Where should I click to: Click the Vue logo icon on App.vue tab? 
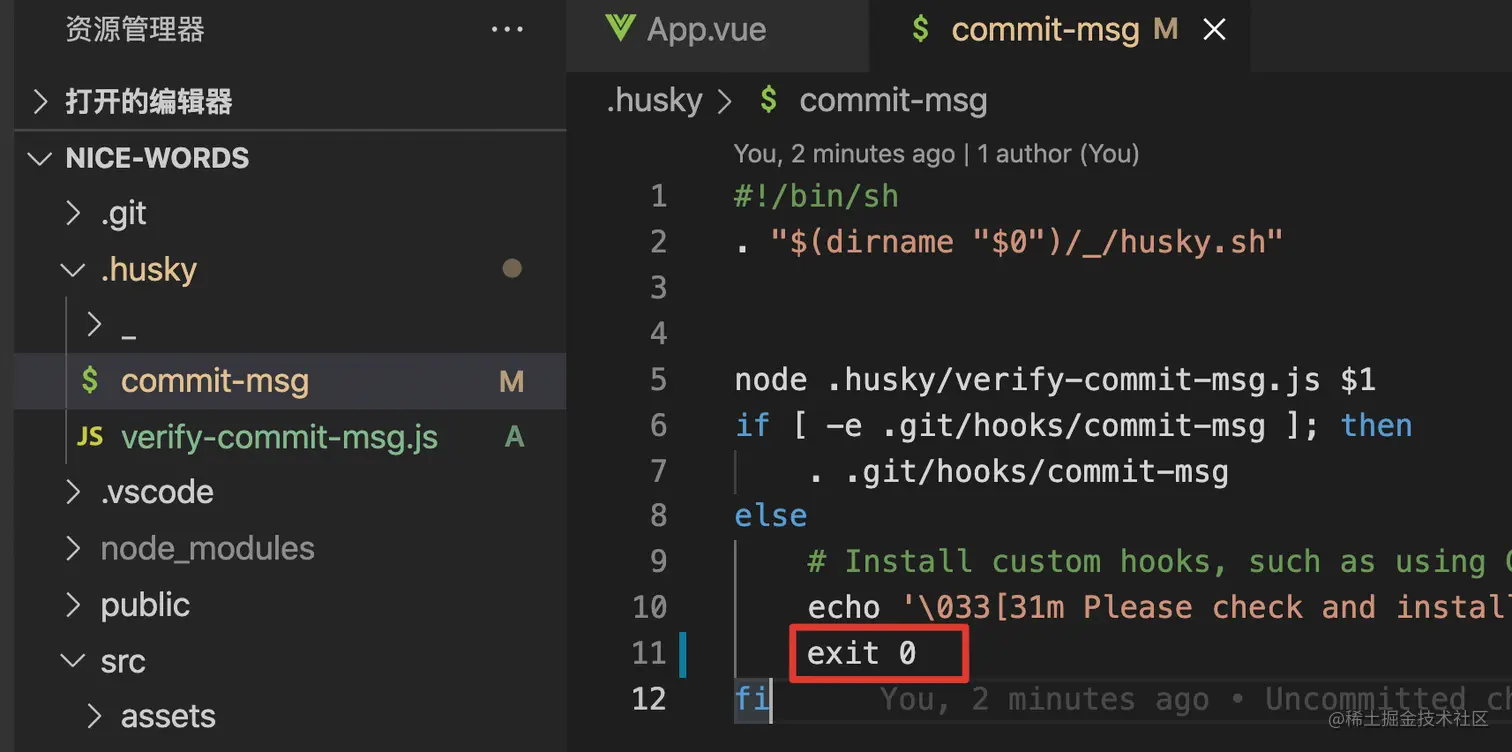pyautogui.click(x=620, y=28)
